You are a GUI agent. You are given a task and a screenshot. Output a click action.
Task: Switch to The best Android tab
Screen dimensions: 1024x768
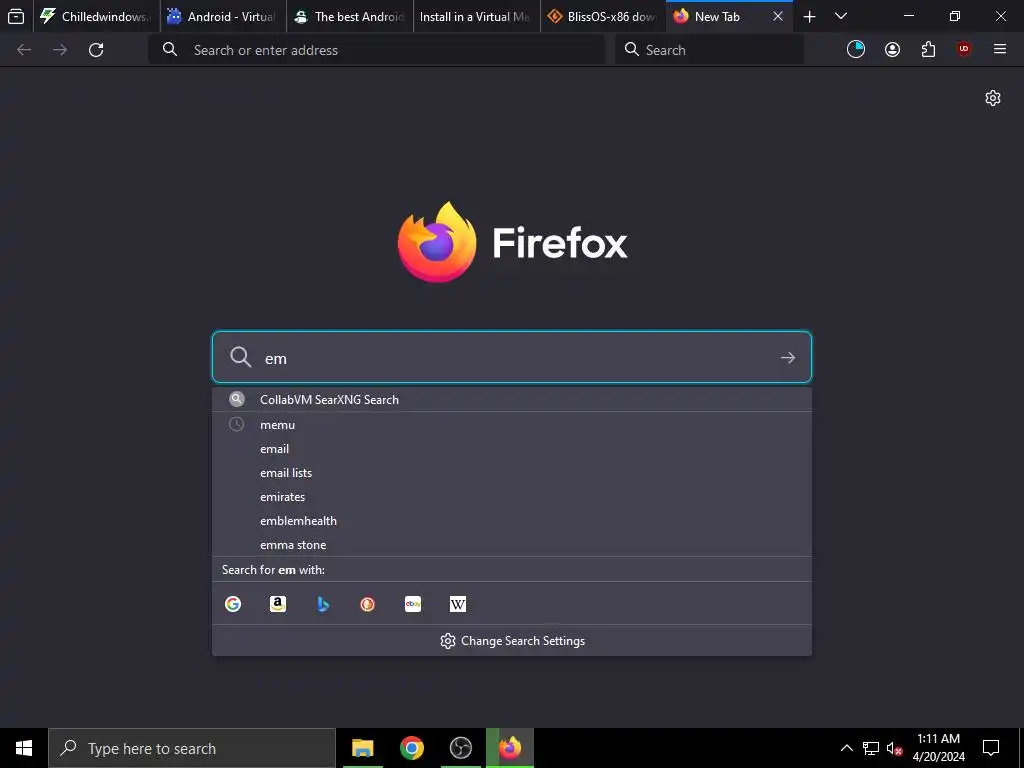pyautogui.click(x=349, y=16)
